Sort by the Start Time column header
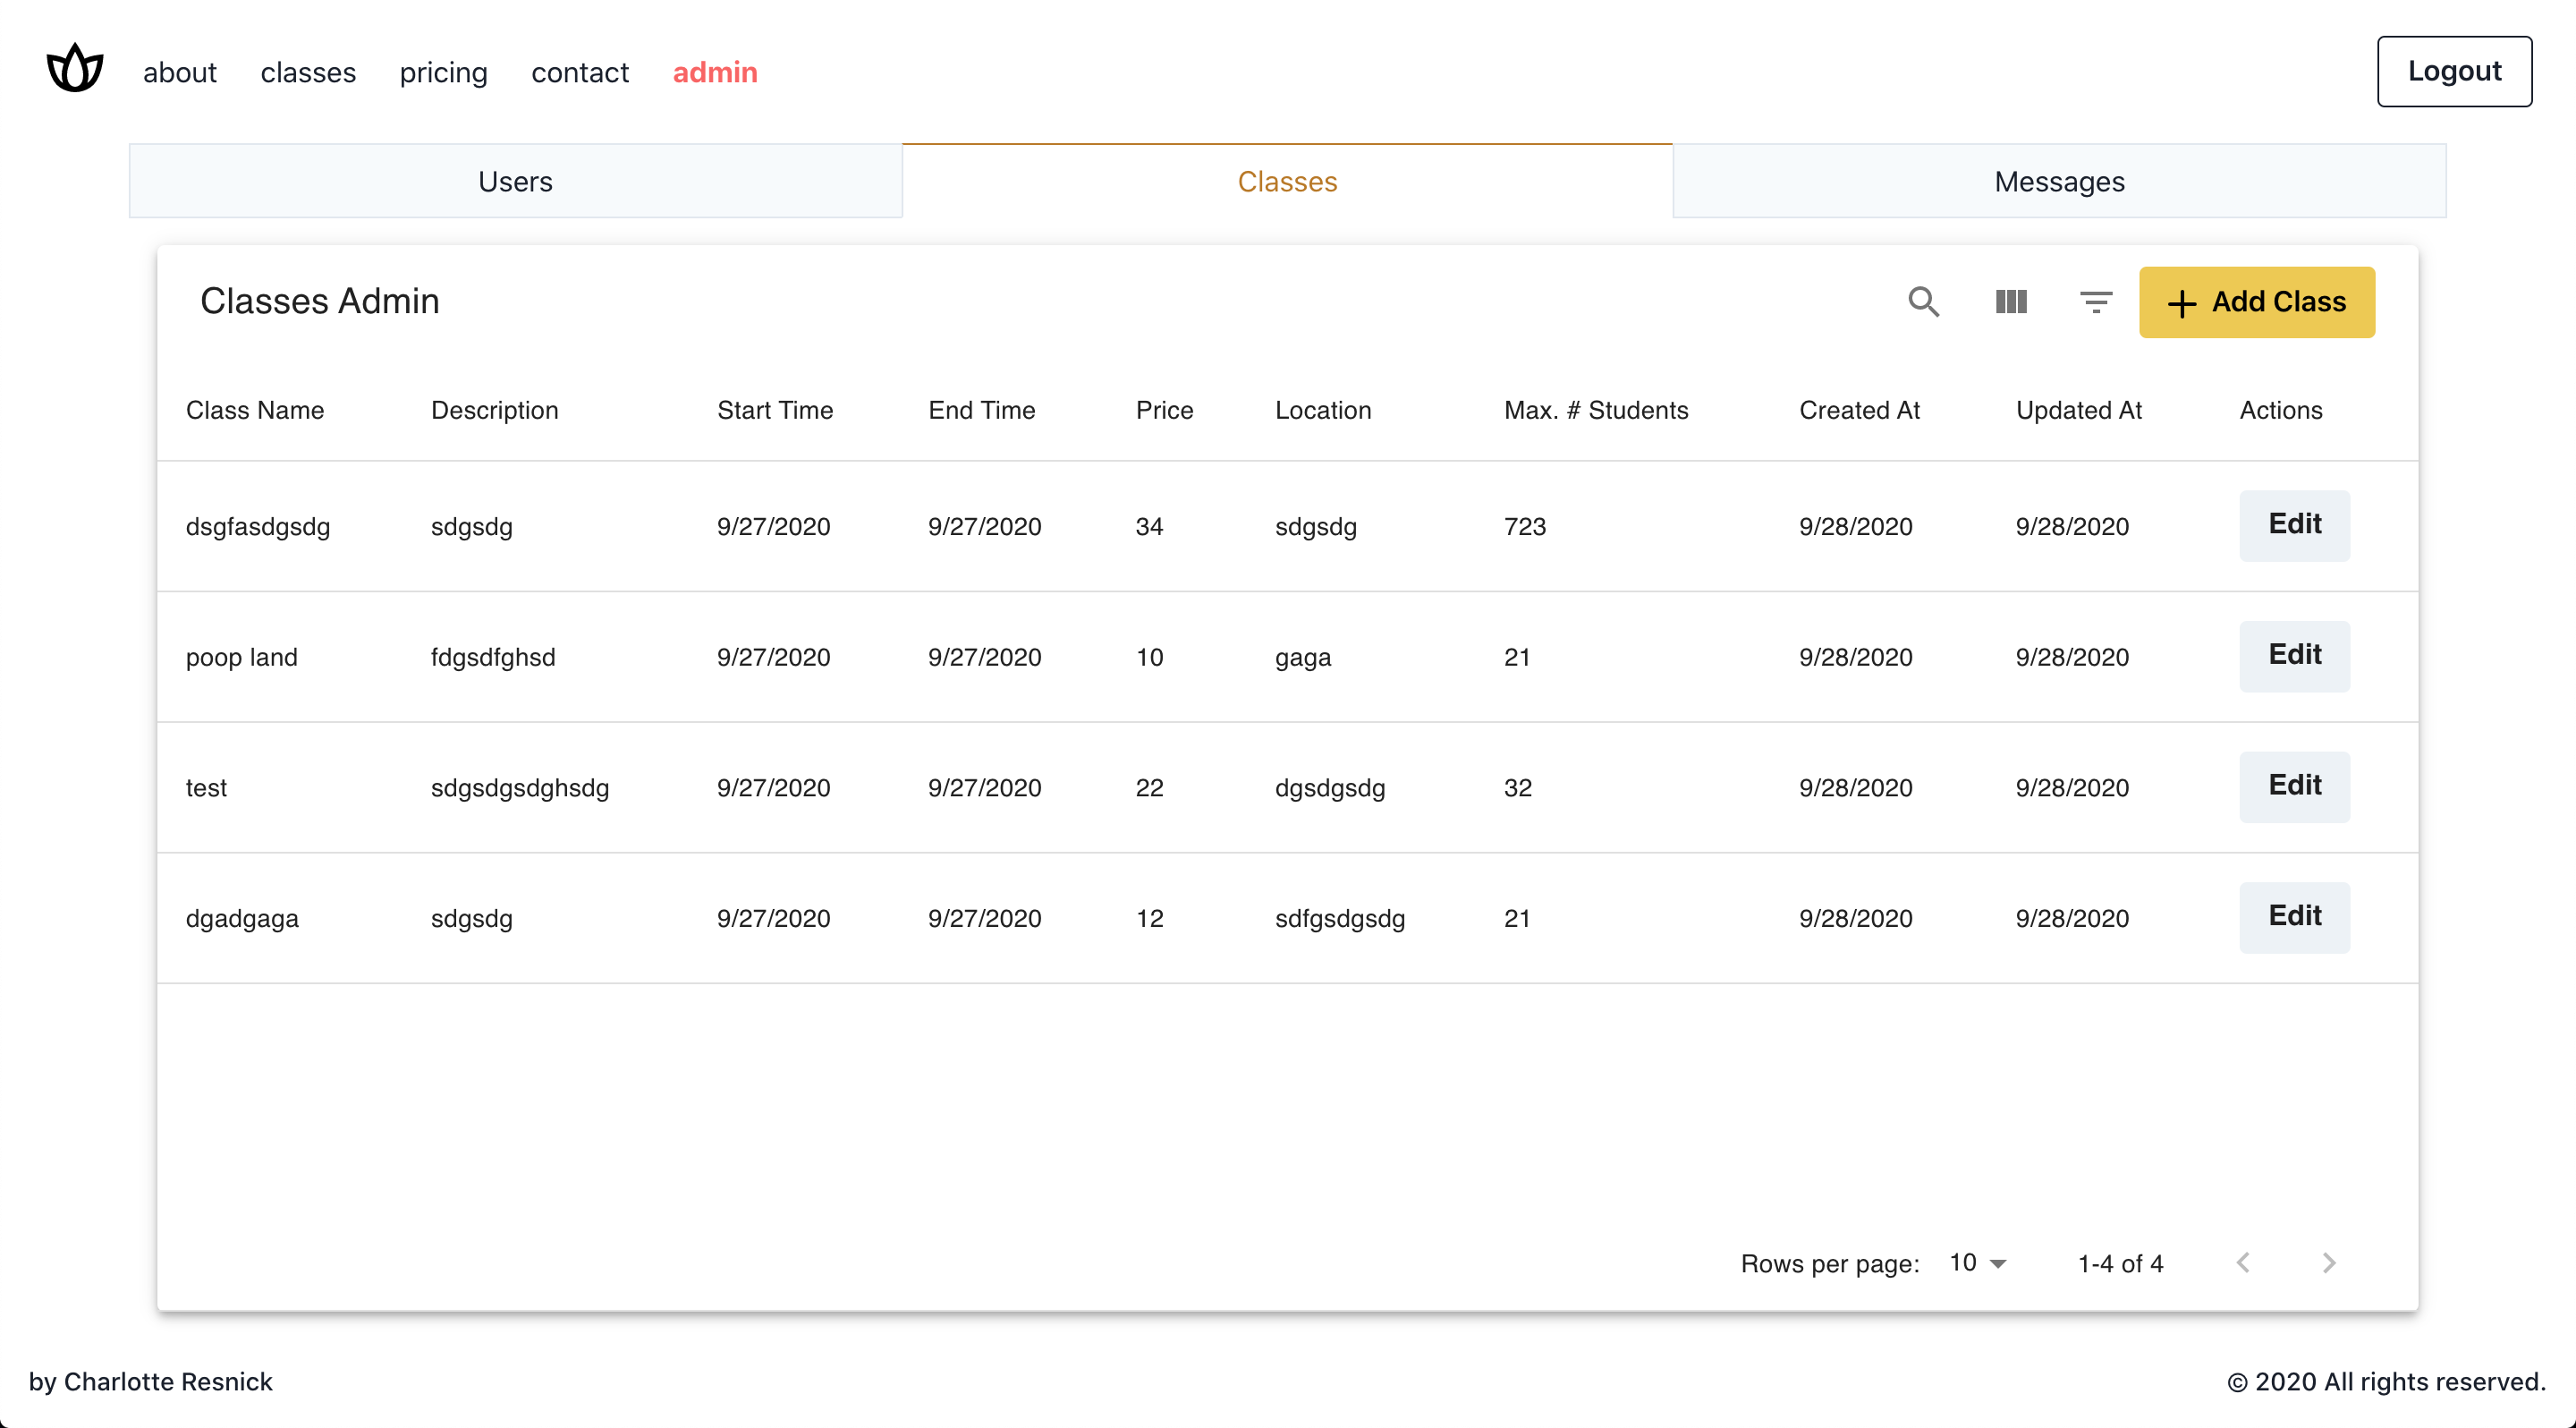The height and width of the screenshot is (1428, 2576). [775, 410]
